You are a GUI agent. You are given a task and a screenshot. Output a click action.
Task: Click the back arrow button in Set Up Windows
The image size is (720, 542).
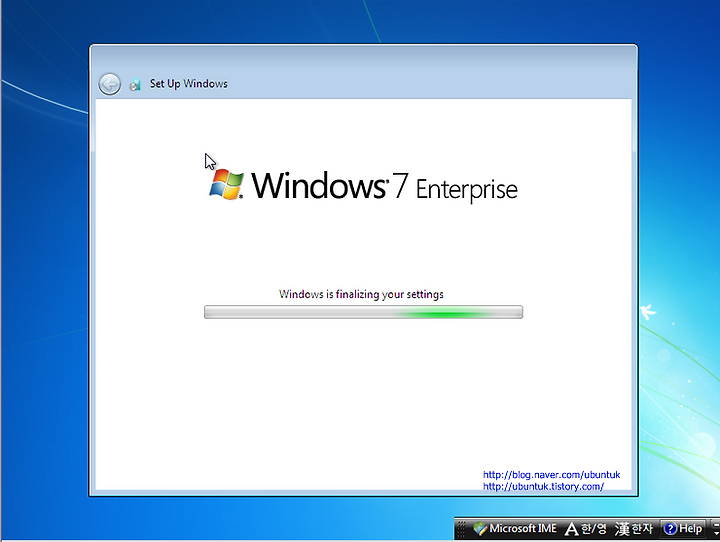click(x=110, y=85)
